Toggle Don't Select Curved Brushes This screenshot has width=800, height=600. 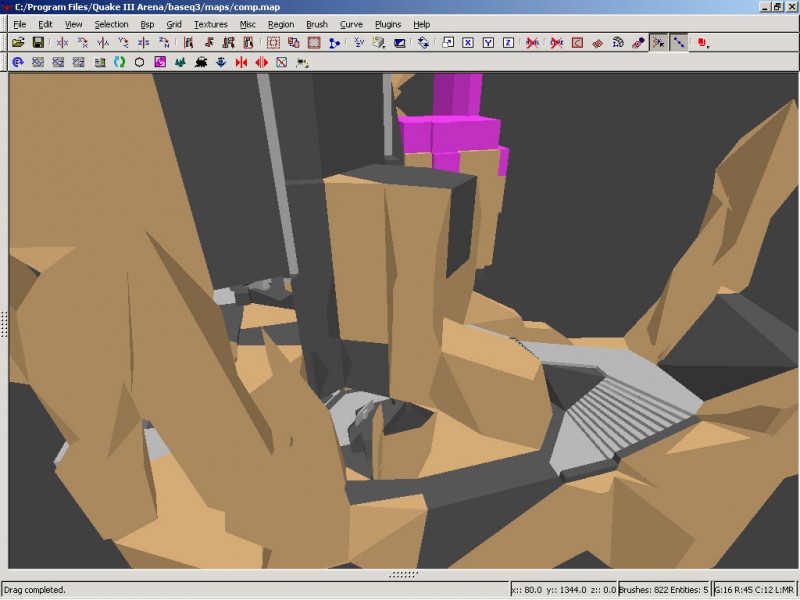coord(557,43)
